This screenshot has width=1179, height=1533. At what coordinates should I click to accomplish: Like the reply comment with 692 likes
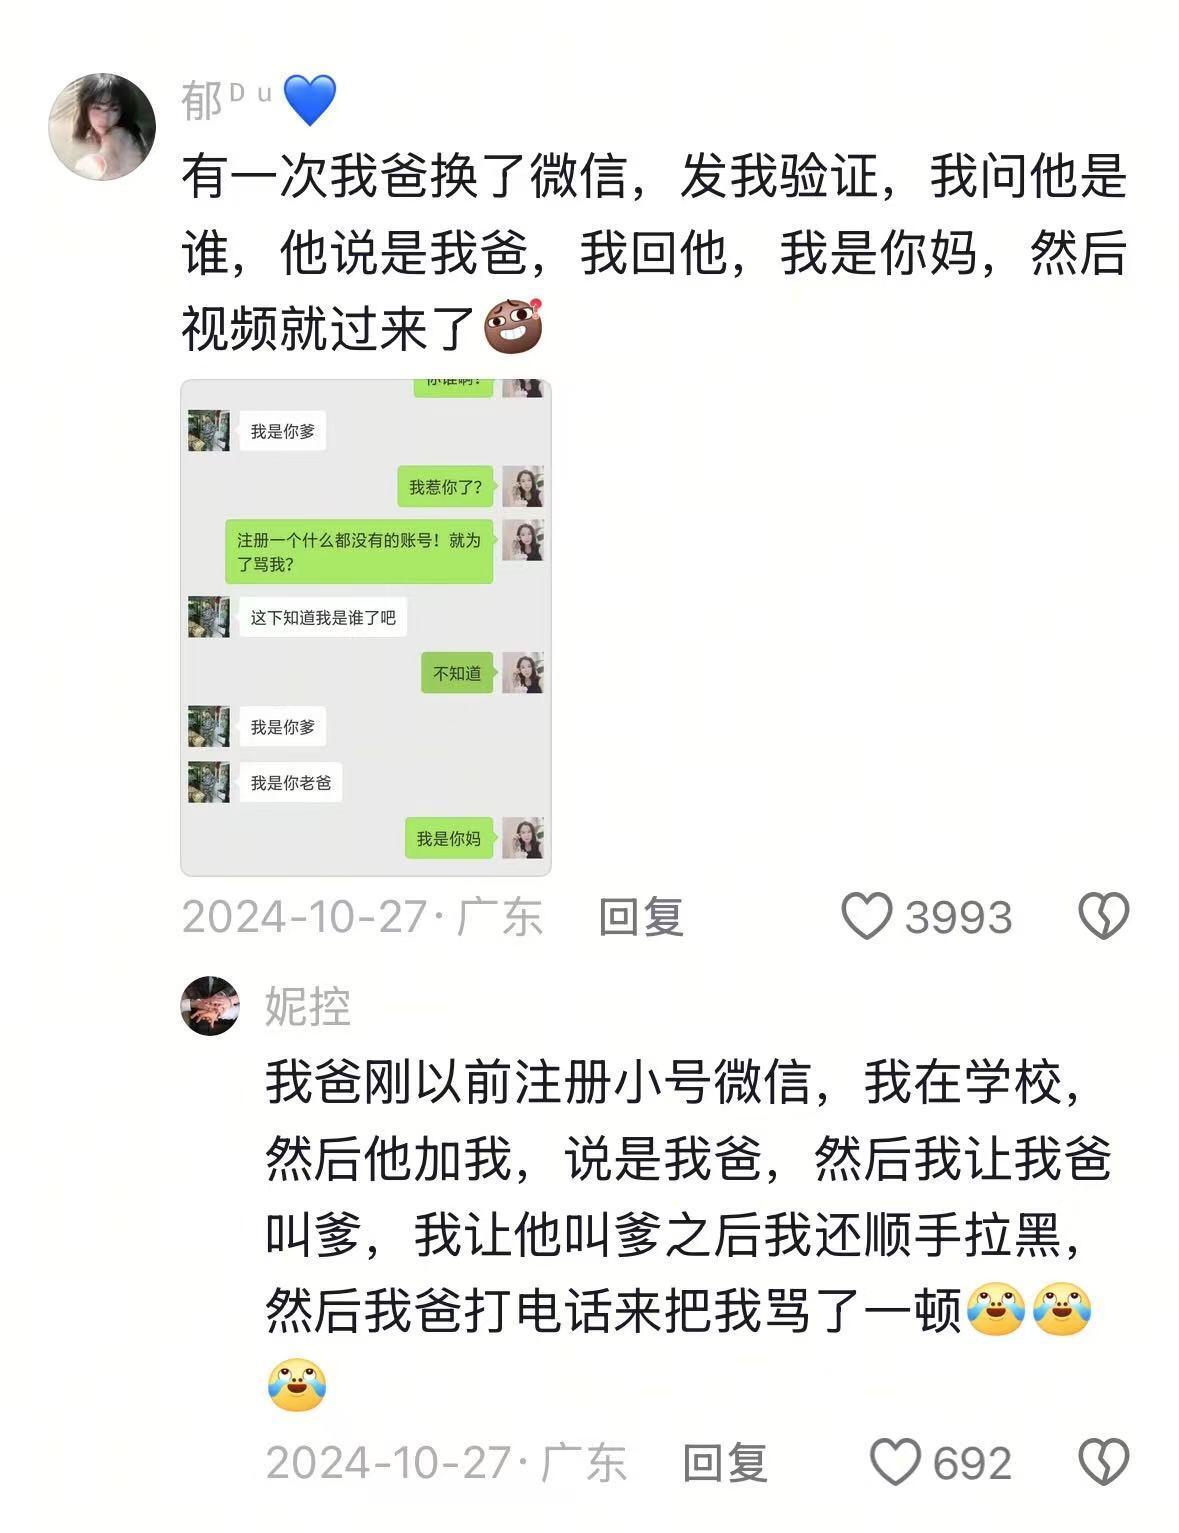[894, 1462]
